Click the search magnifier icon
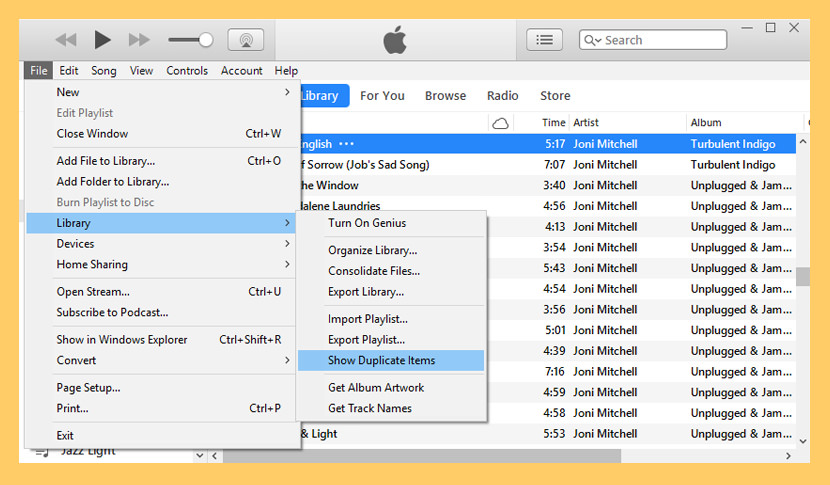 592,40
